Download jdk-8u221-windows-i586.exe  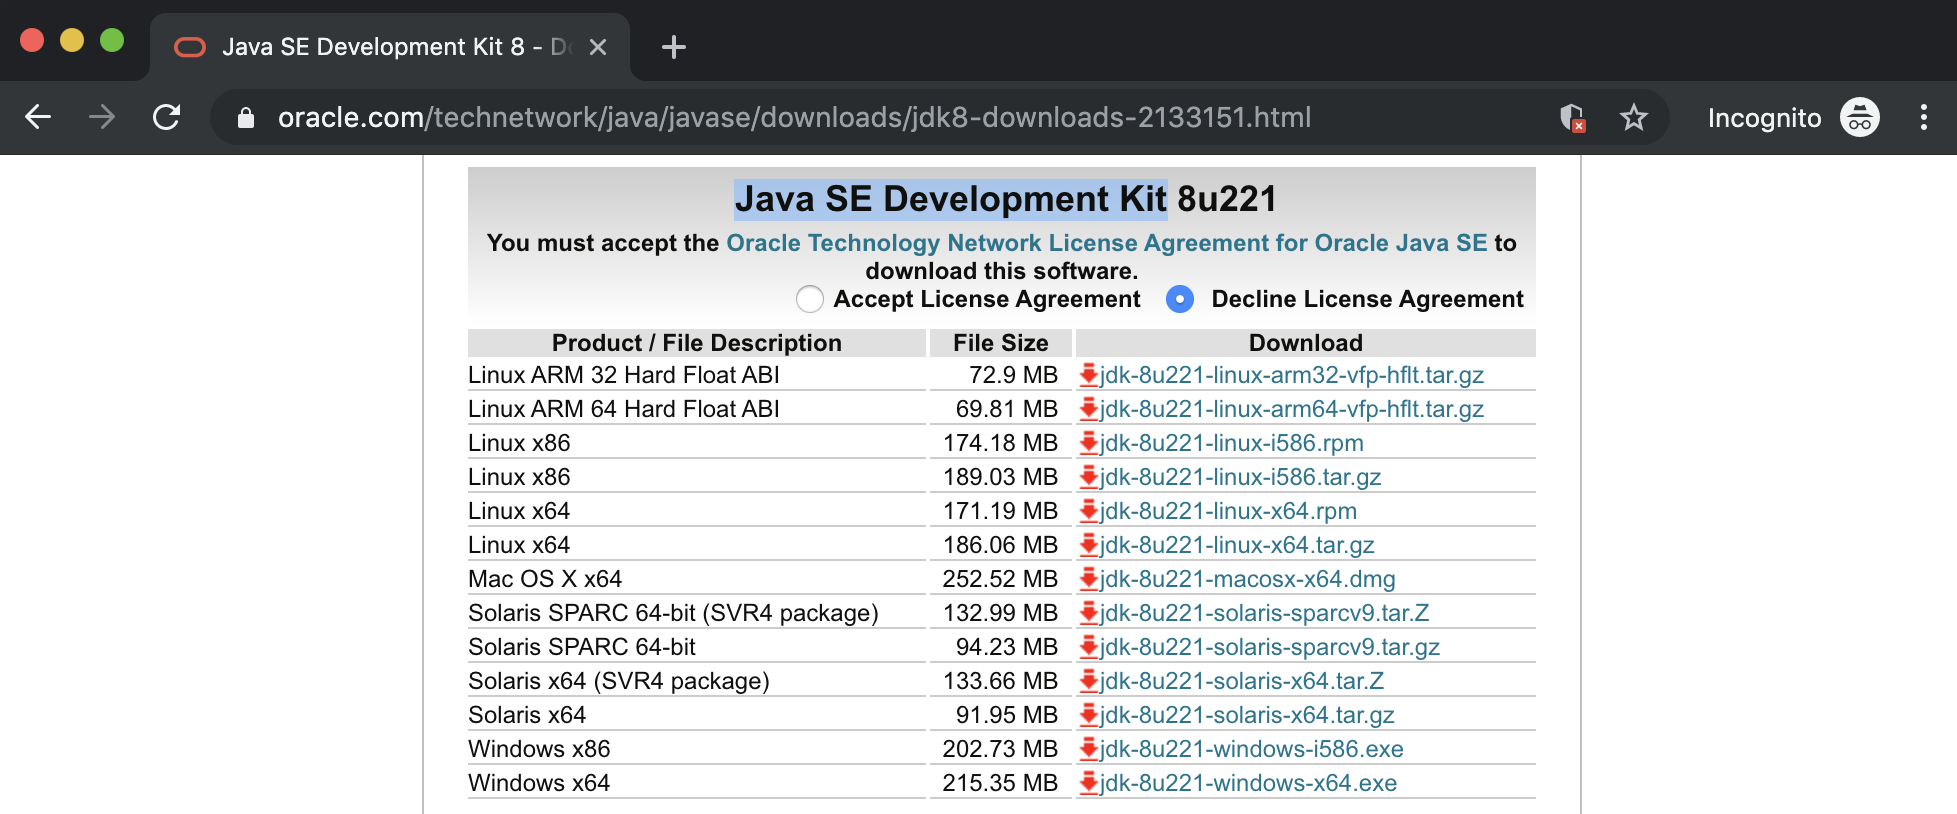pos(1251,749)
